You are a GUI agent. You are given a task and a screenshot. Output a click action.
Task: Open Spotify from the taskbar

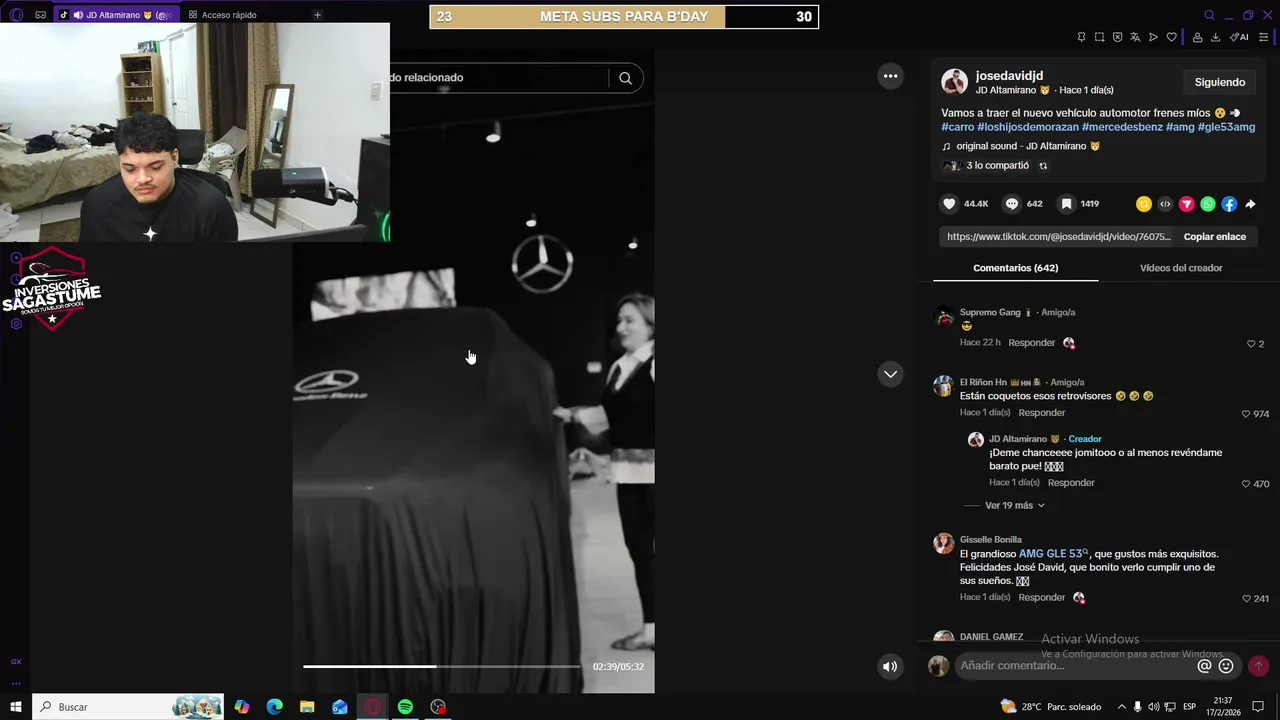click(x=405, y=707)
